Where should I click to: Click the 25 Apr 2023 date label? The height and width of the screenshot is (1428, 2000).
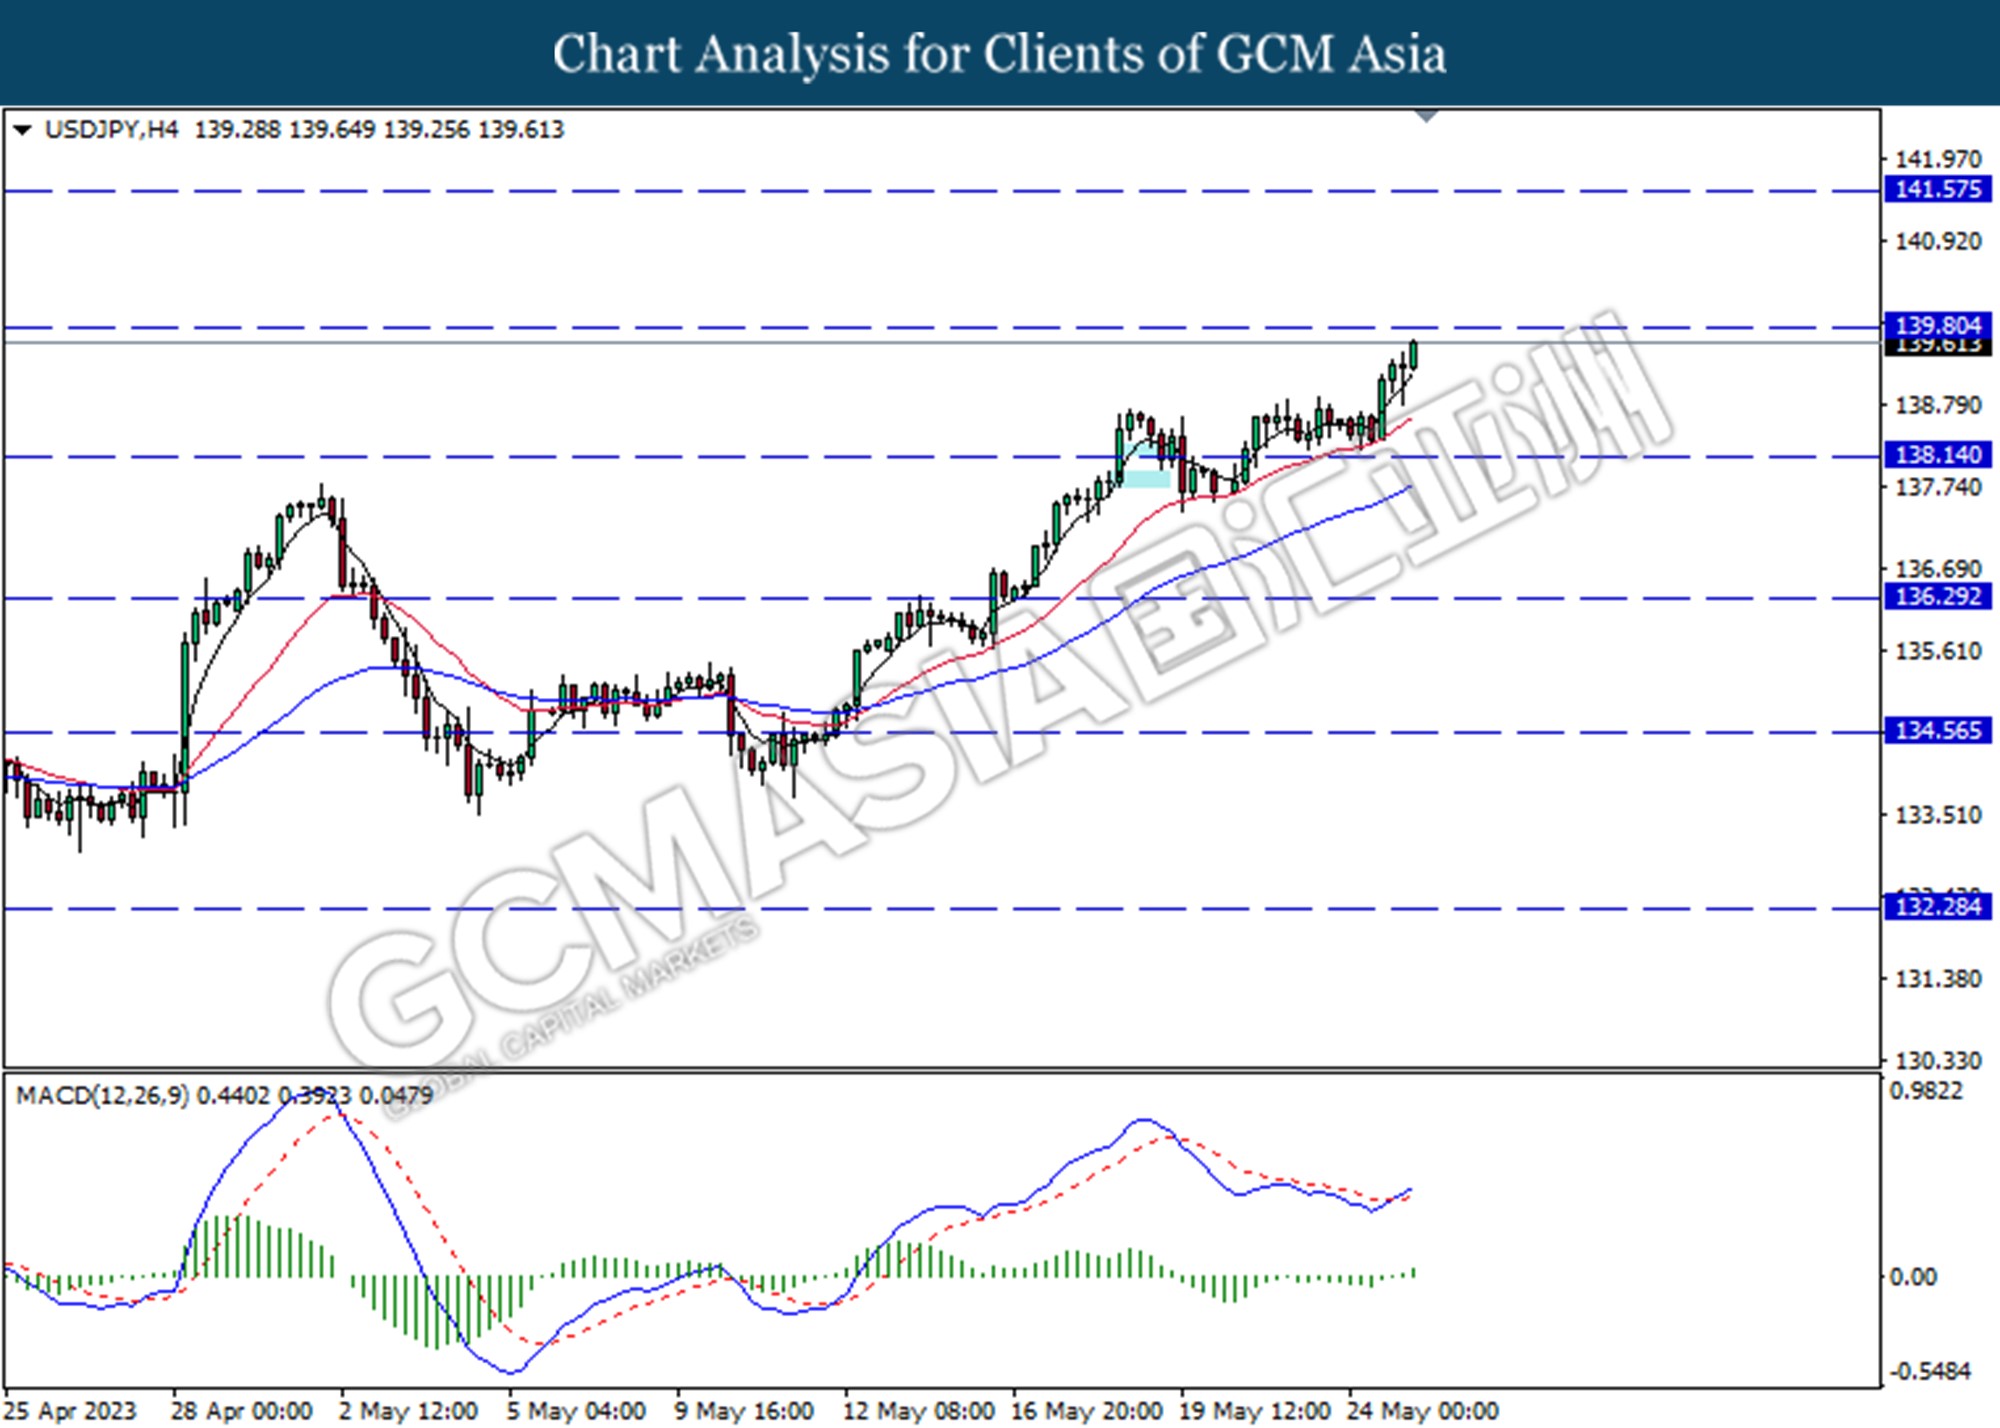click(70, 1411)
